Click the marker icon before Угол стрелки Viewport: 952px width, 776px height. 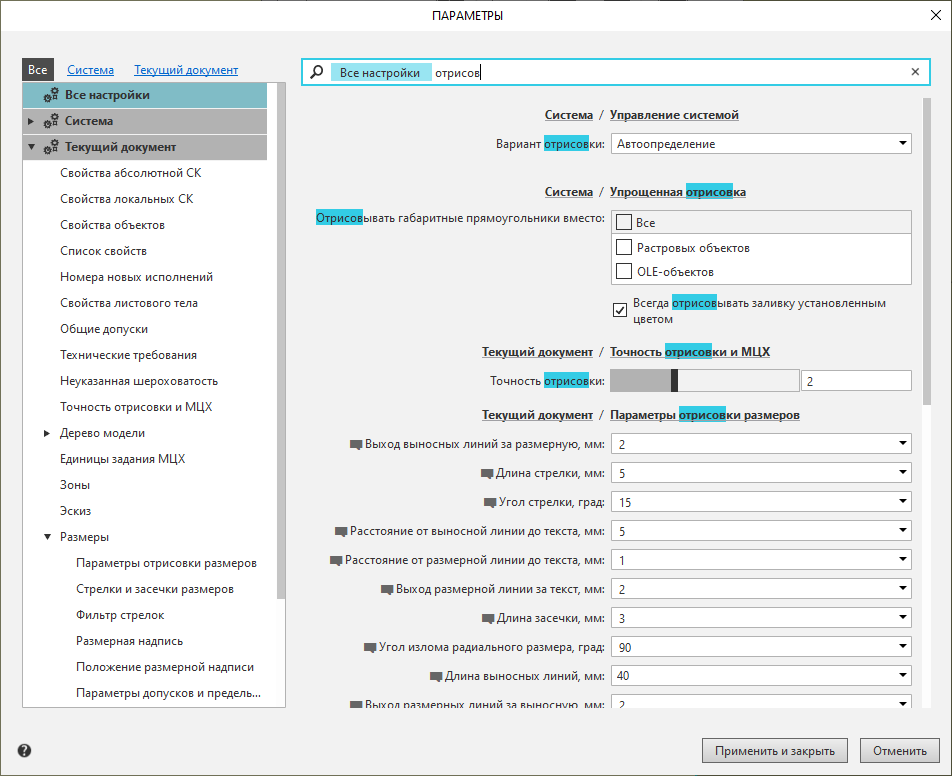(490, 502)
